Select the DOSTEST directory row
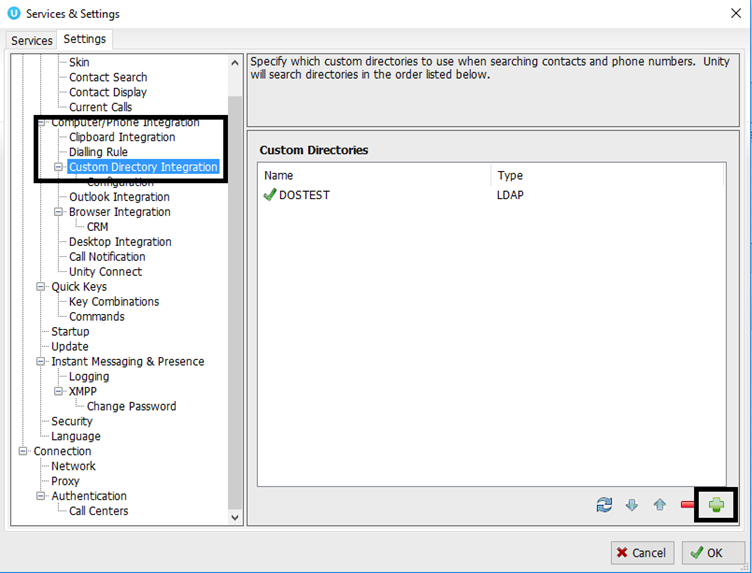 [x=491, y=195]
